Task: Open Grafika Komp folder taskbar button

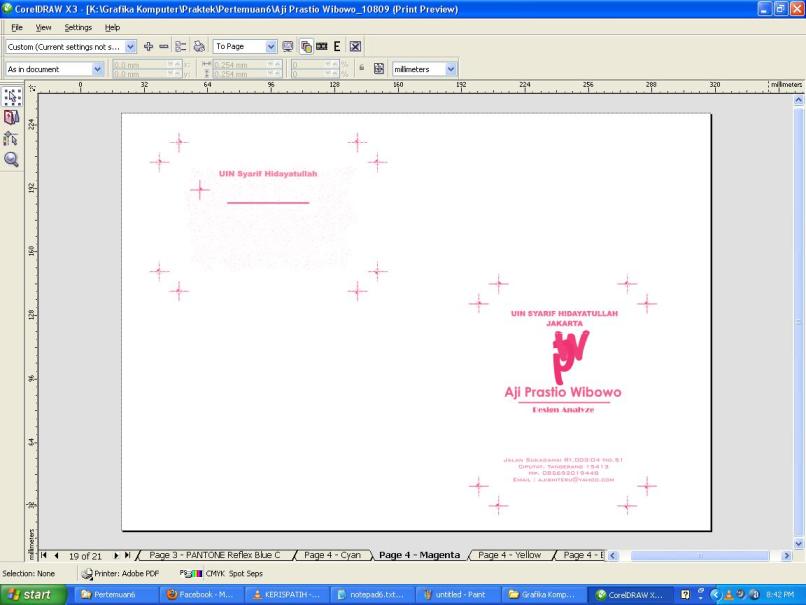Action: coord(543,595)
